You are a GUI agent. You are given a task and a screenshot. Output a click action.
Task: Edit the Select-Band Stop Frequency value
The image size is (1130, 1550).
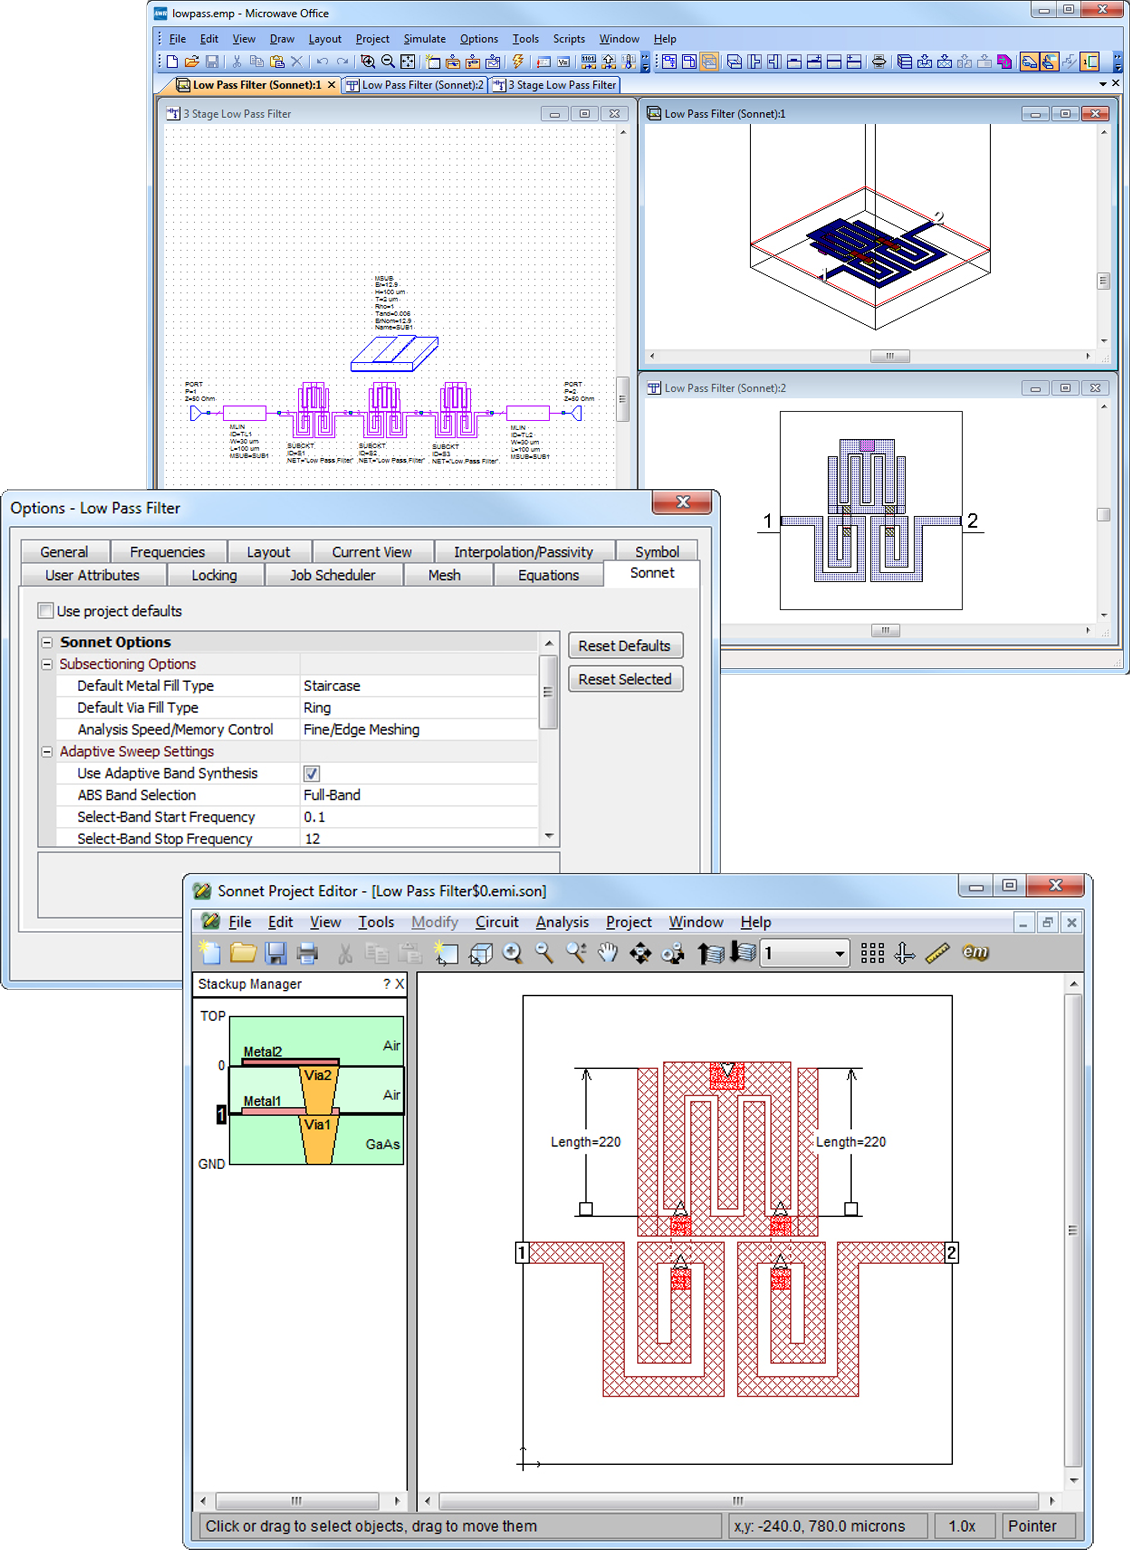(418, 839)
